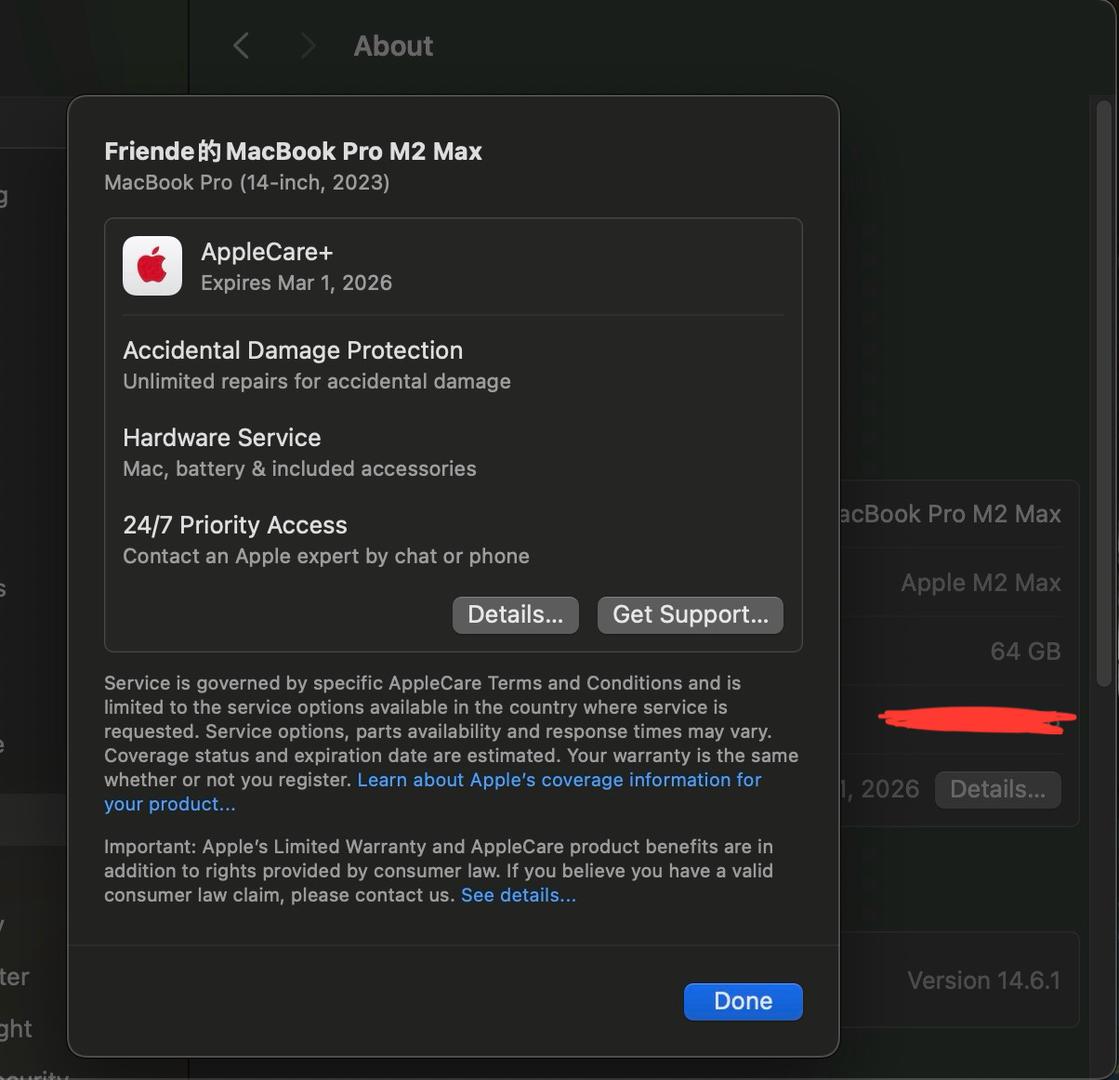Click the 'Friende的MacBook Pro M2 Max' title
The image size is (1119, 1080).
tap(293, 151)
